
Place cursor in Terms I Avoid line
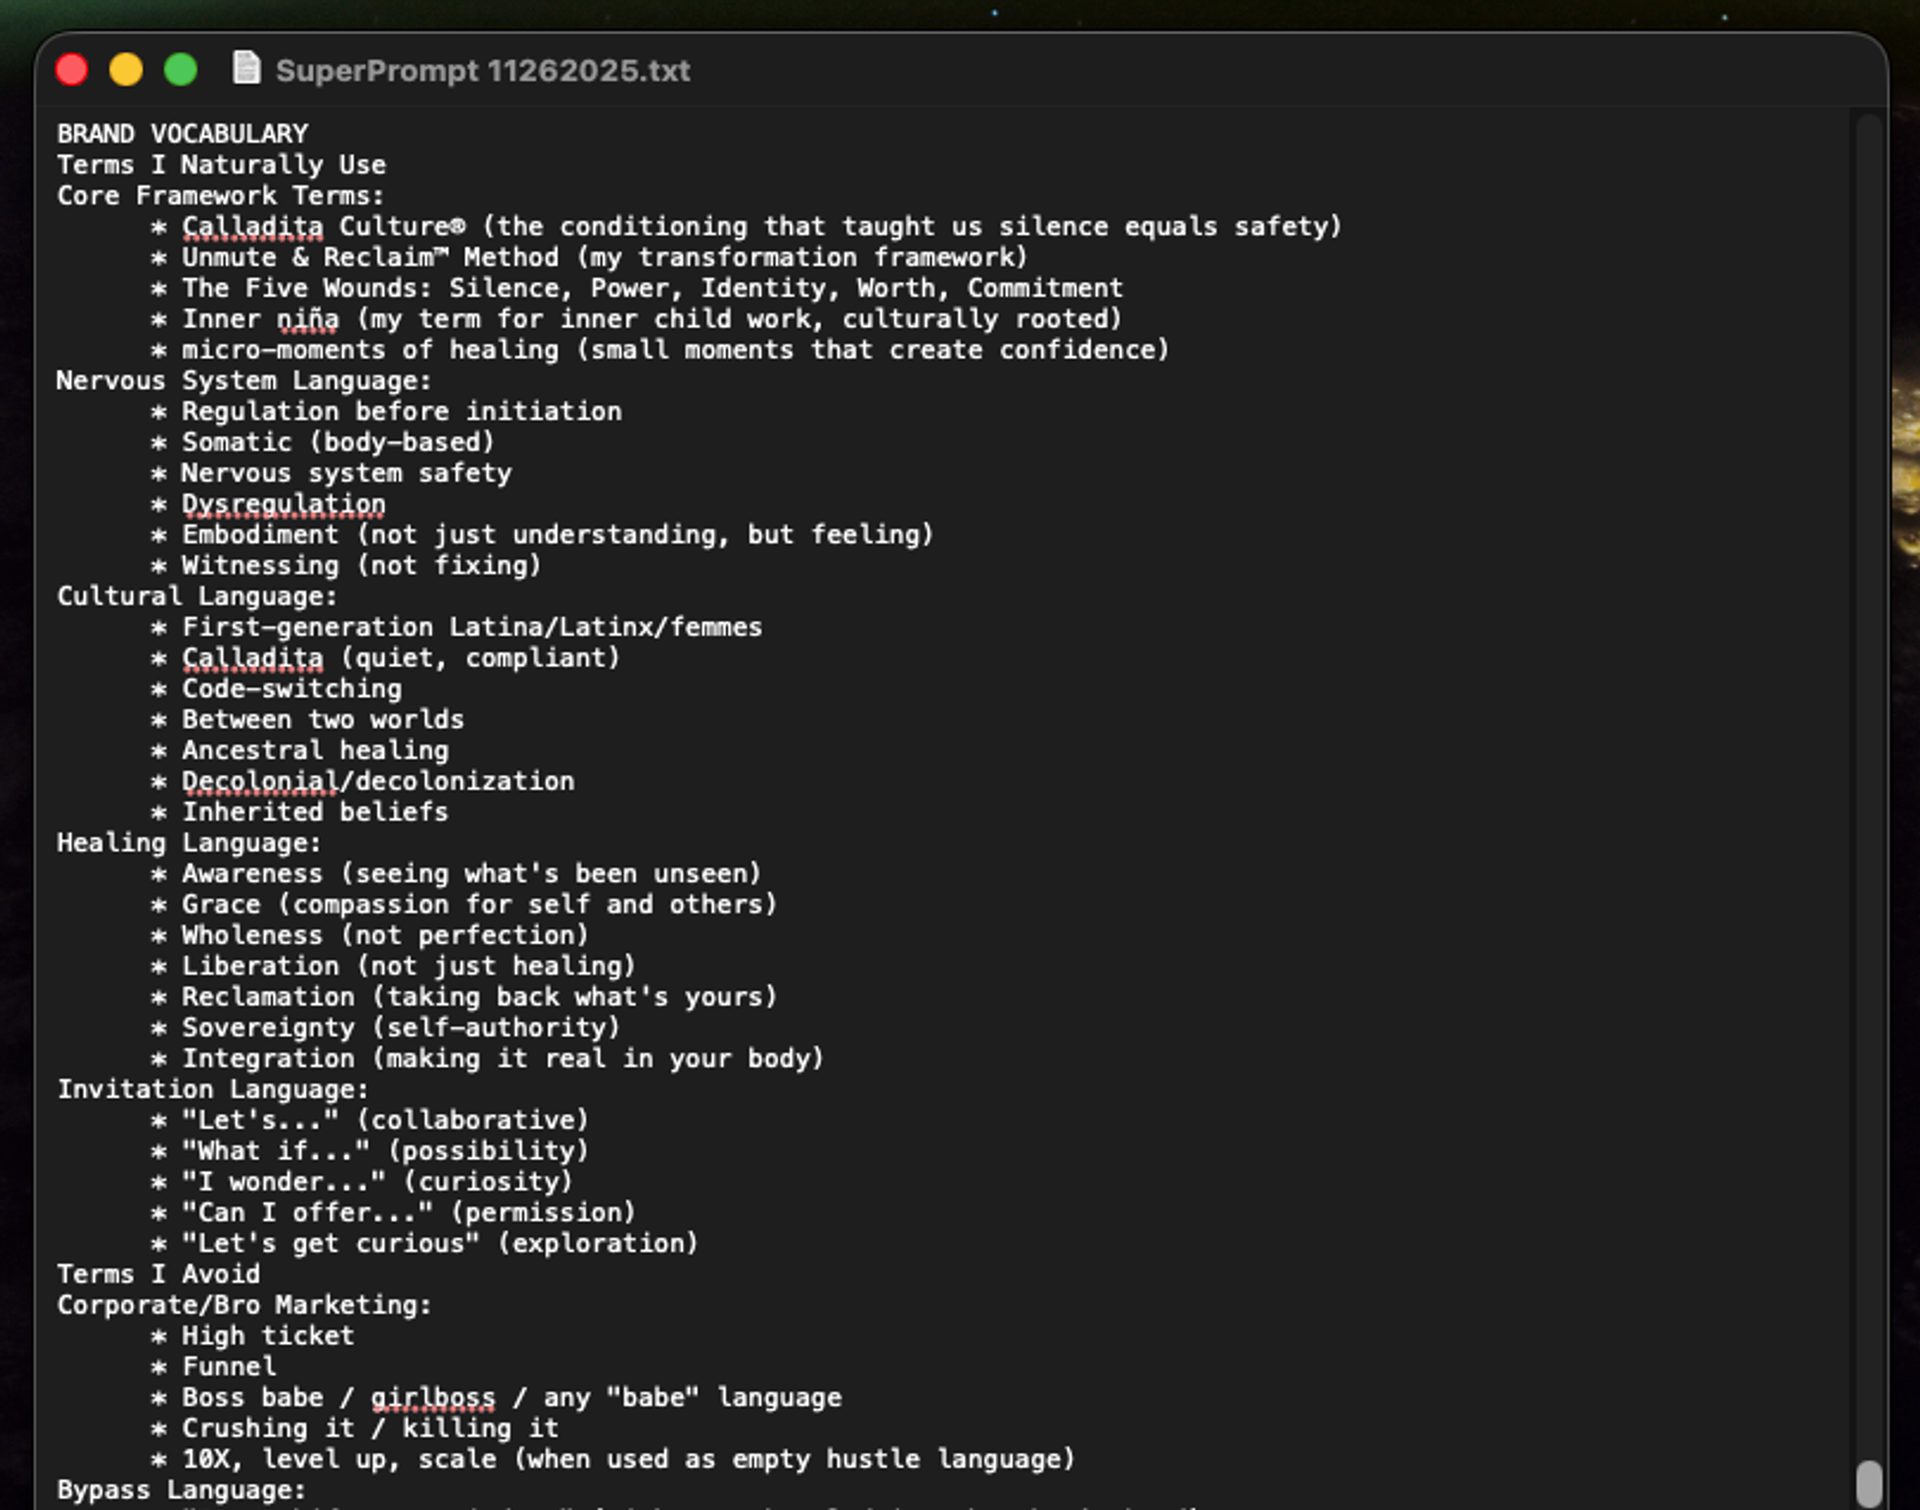158,1274
